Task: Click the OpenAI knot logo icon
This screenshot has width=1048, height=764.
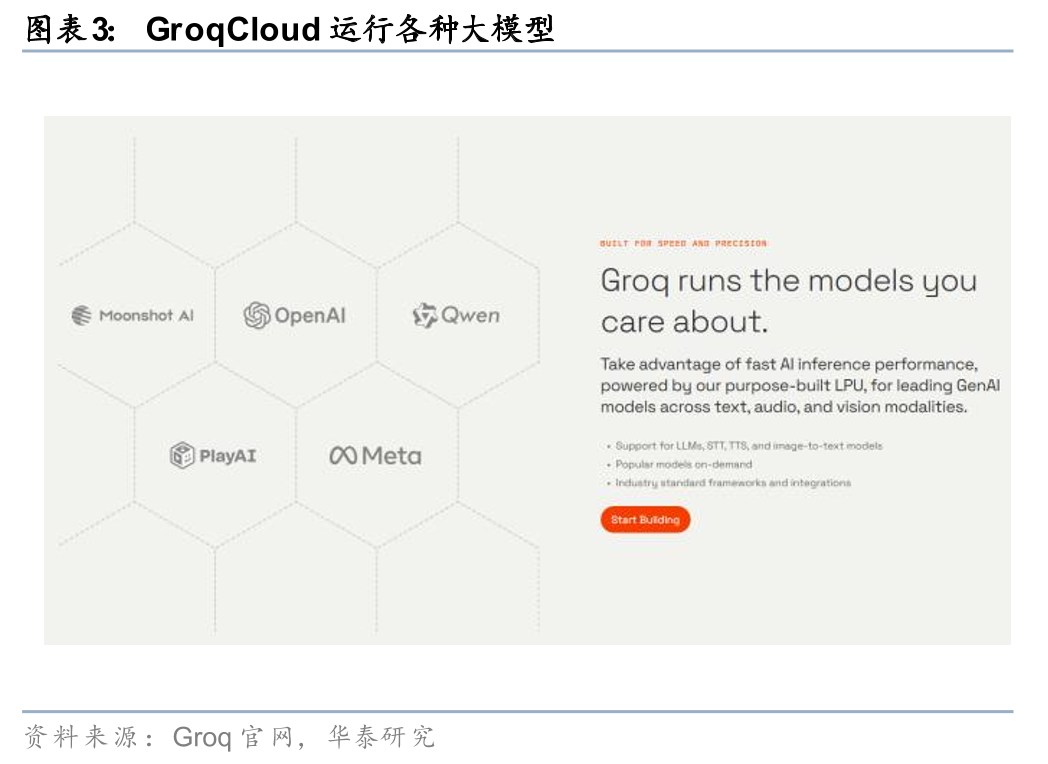Action: point(257,316)
